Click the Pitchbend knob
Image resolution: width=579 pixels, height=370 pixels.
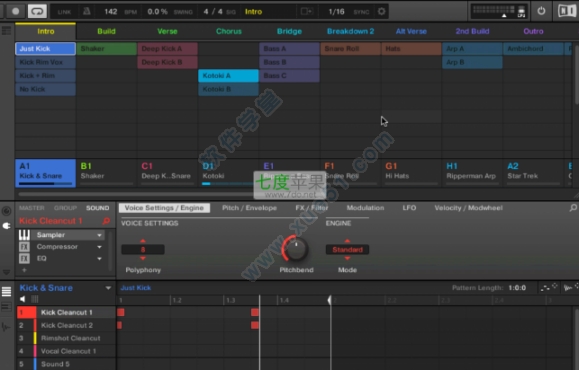click(x=295, y=249)
